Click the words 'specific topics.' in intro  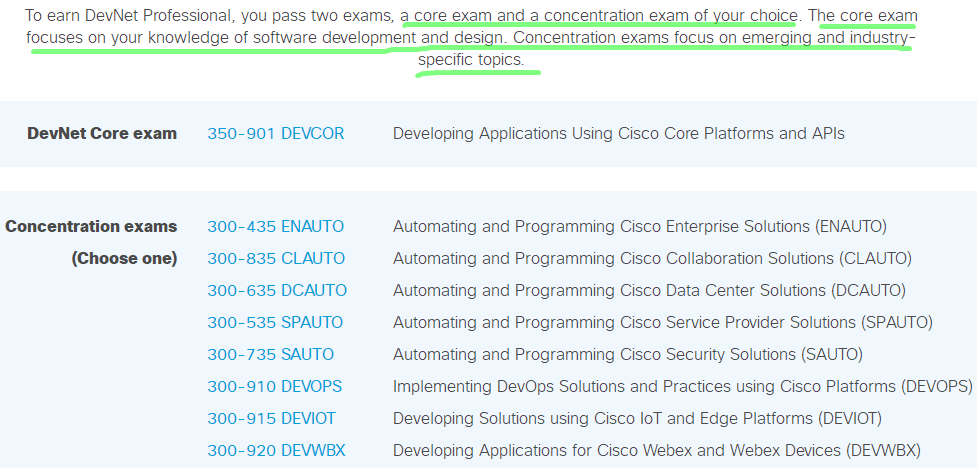tap(471, 60)
